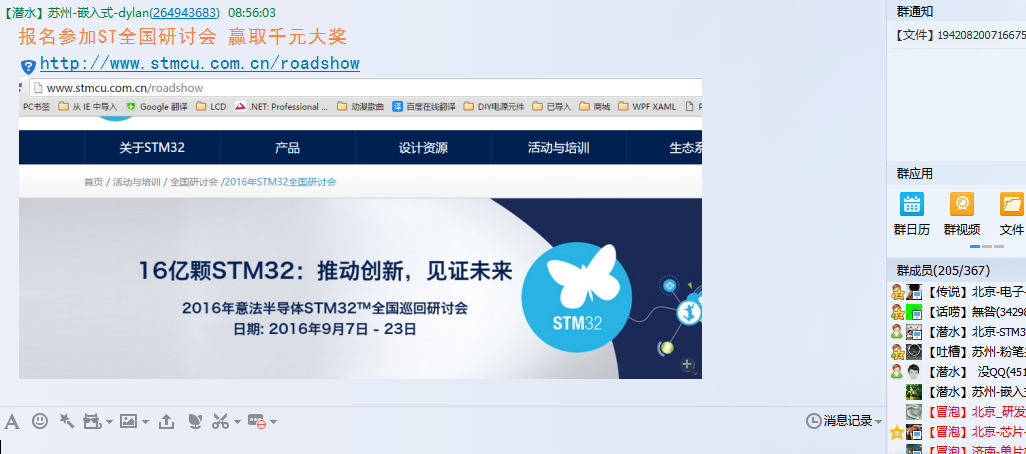
Task: Open the 群视频 webcam app icon
Action: coord(962,204)
